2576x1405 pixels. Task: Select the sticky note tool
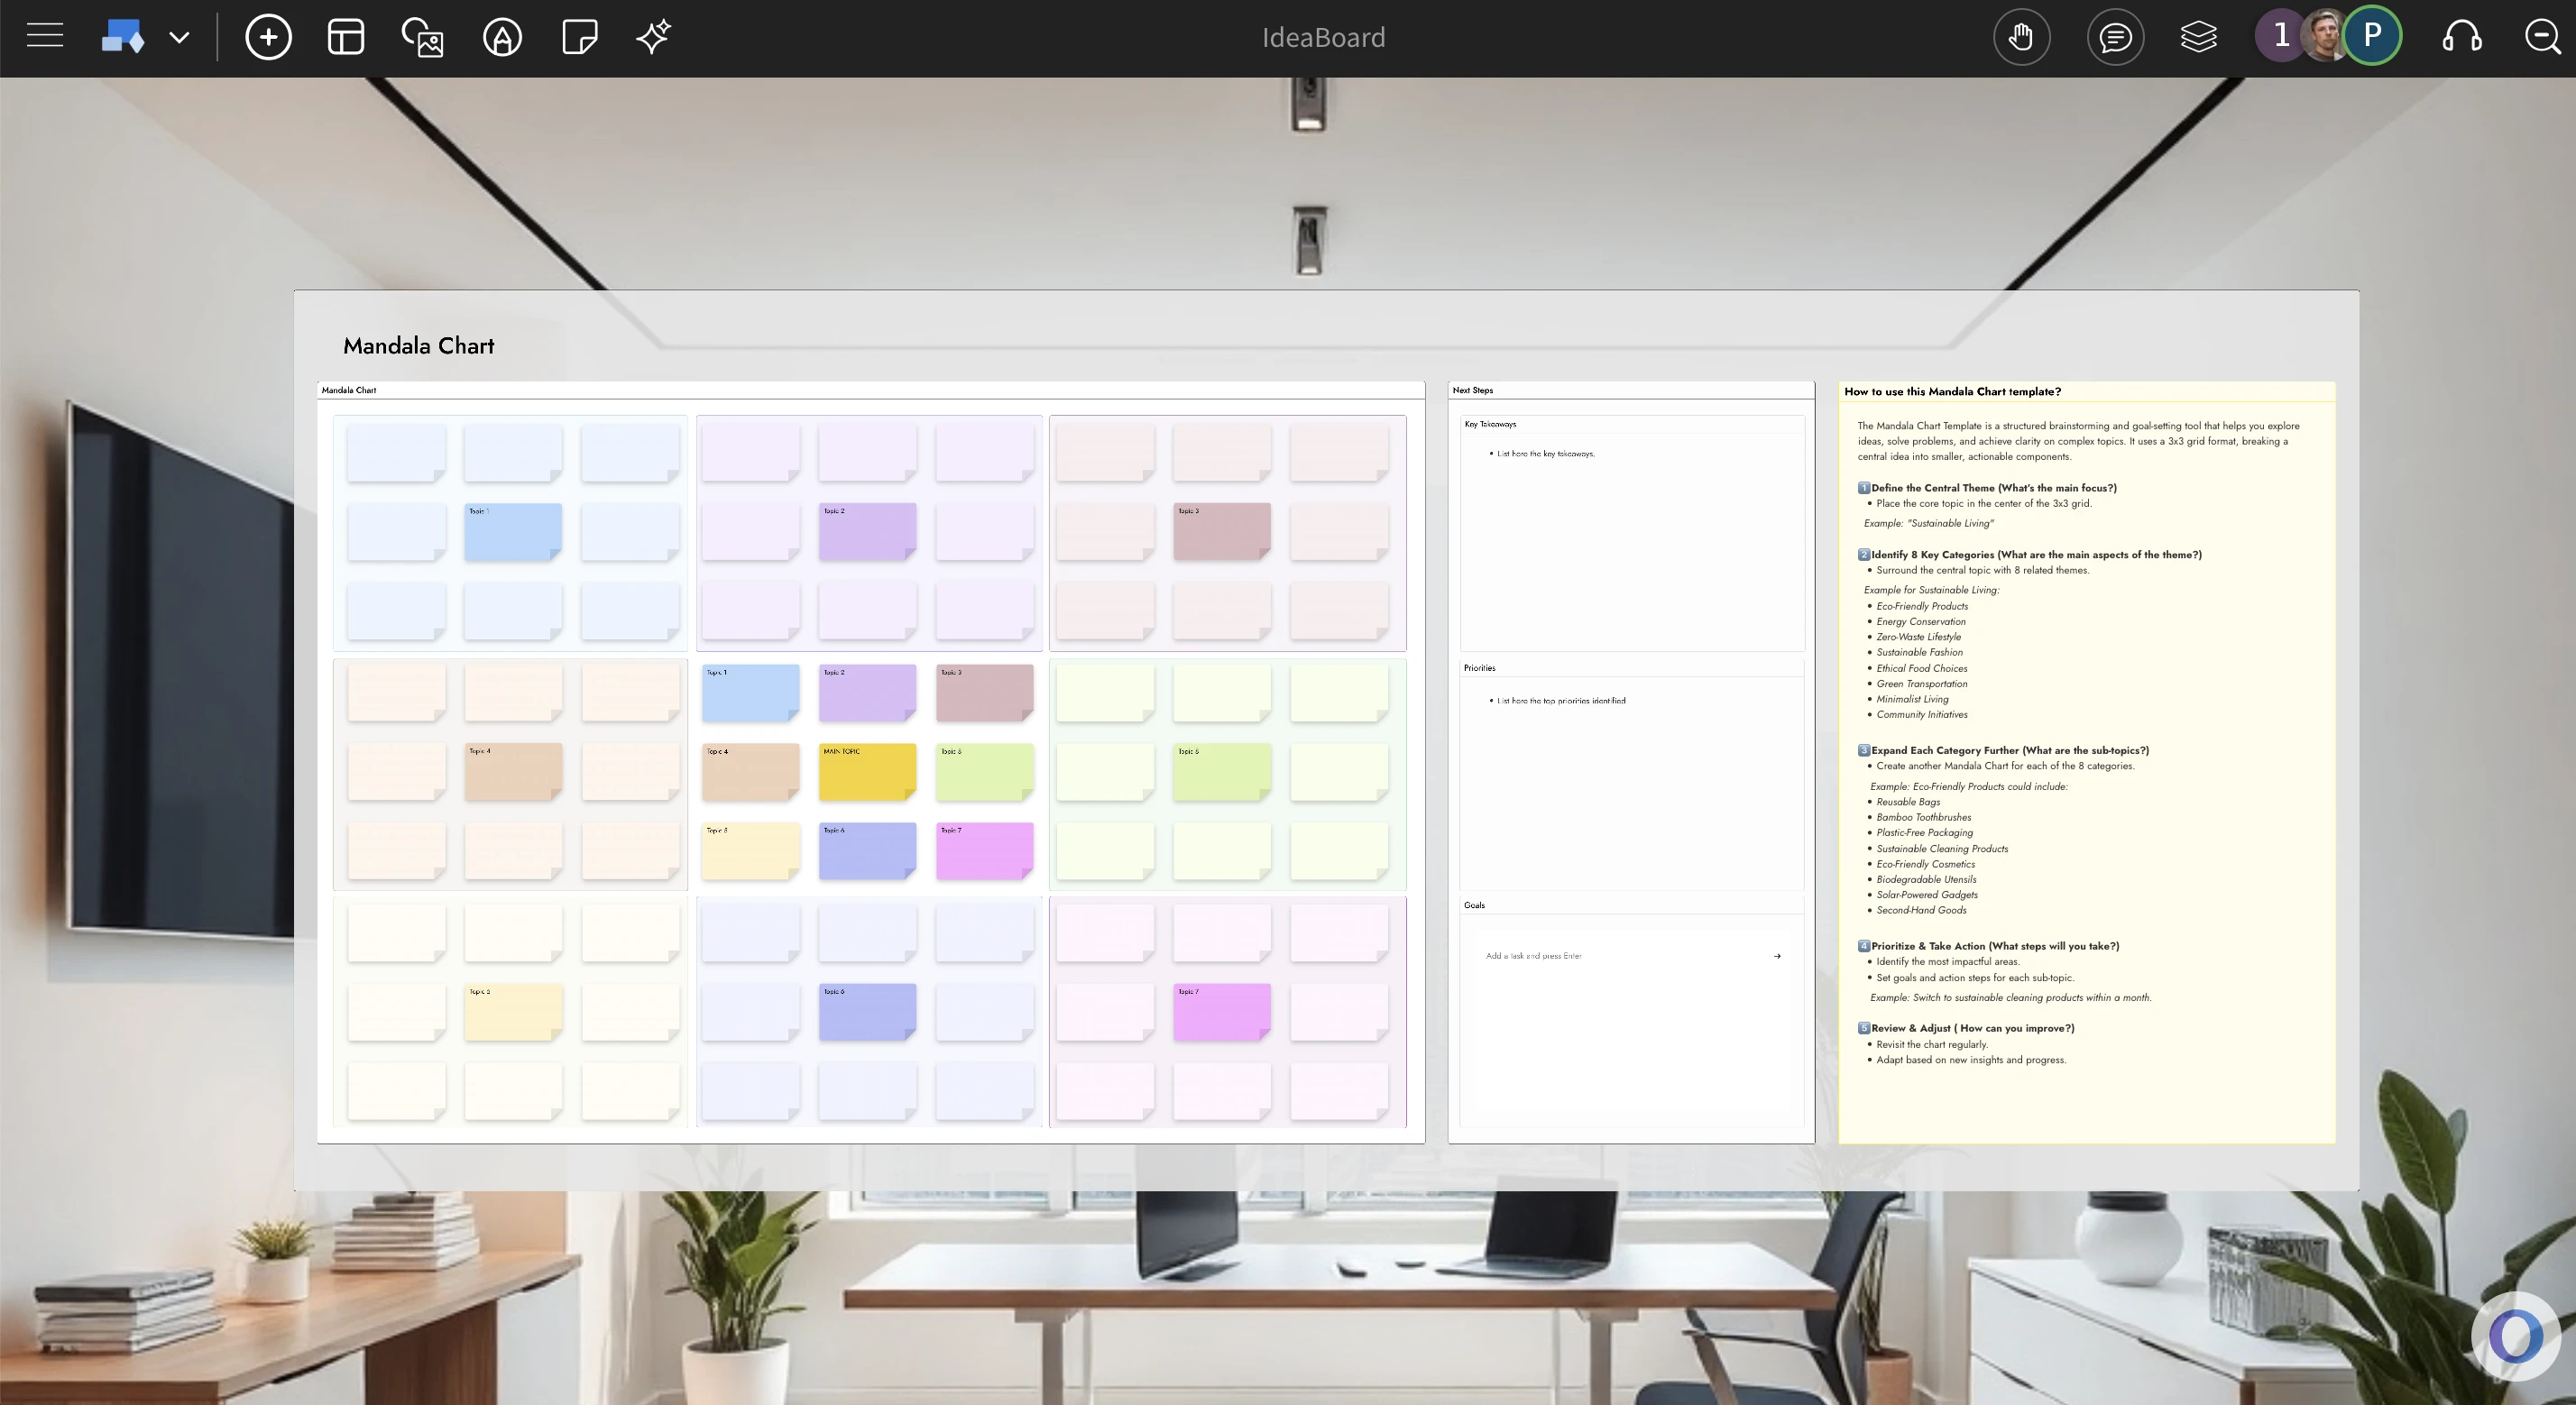pos(580,37)
